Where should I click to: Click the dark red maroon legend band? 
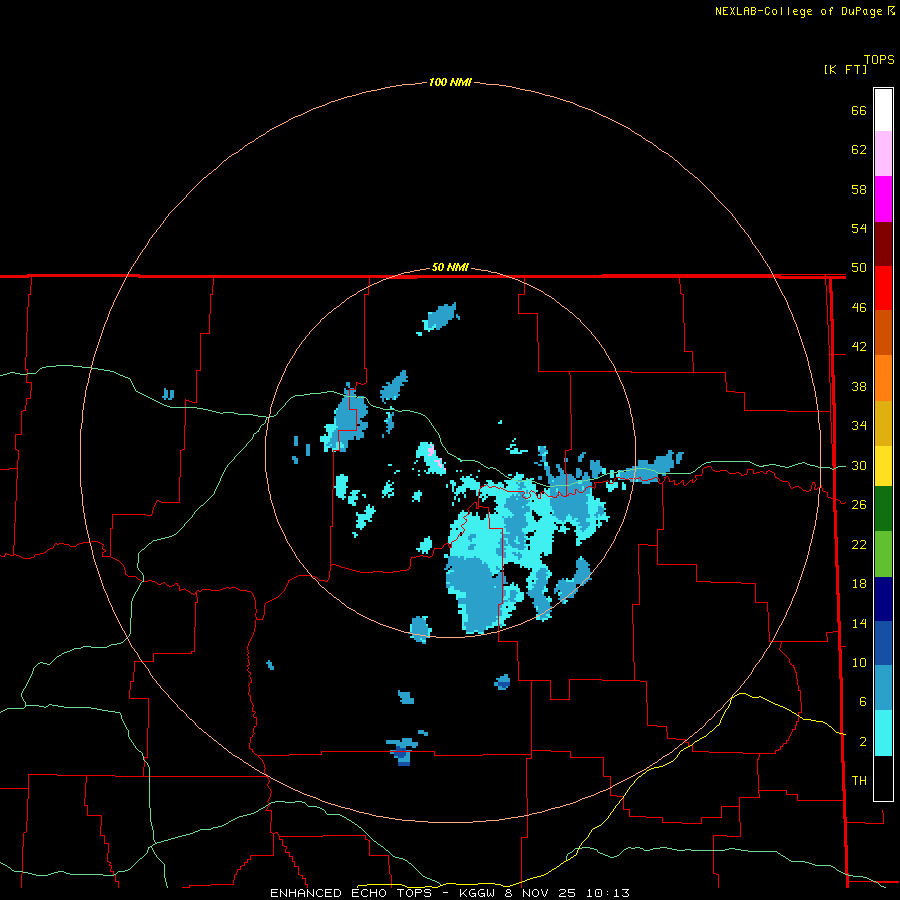[883, 243]
